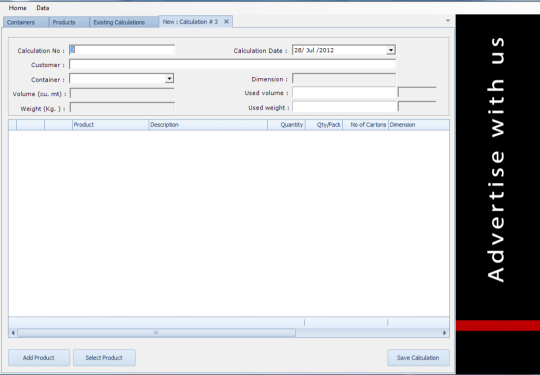Click the small box beside Used weight
Viewport: 540px width, 375px height.
pos(417,107)
